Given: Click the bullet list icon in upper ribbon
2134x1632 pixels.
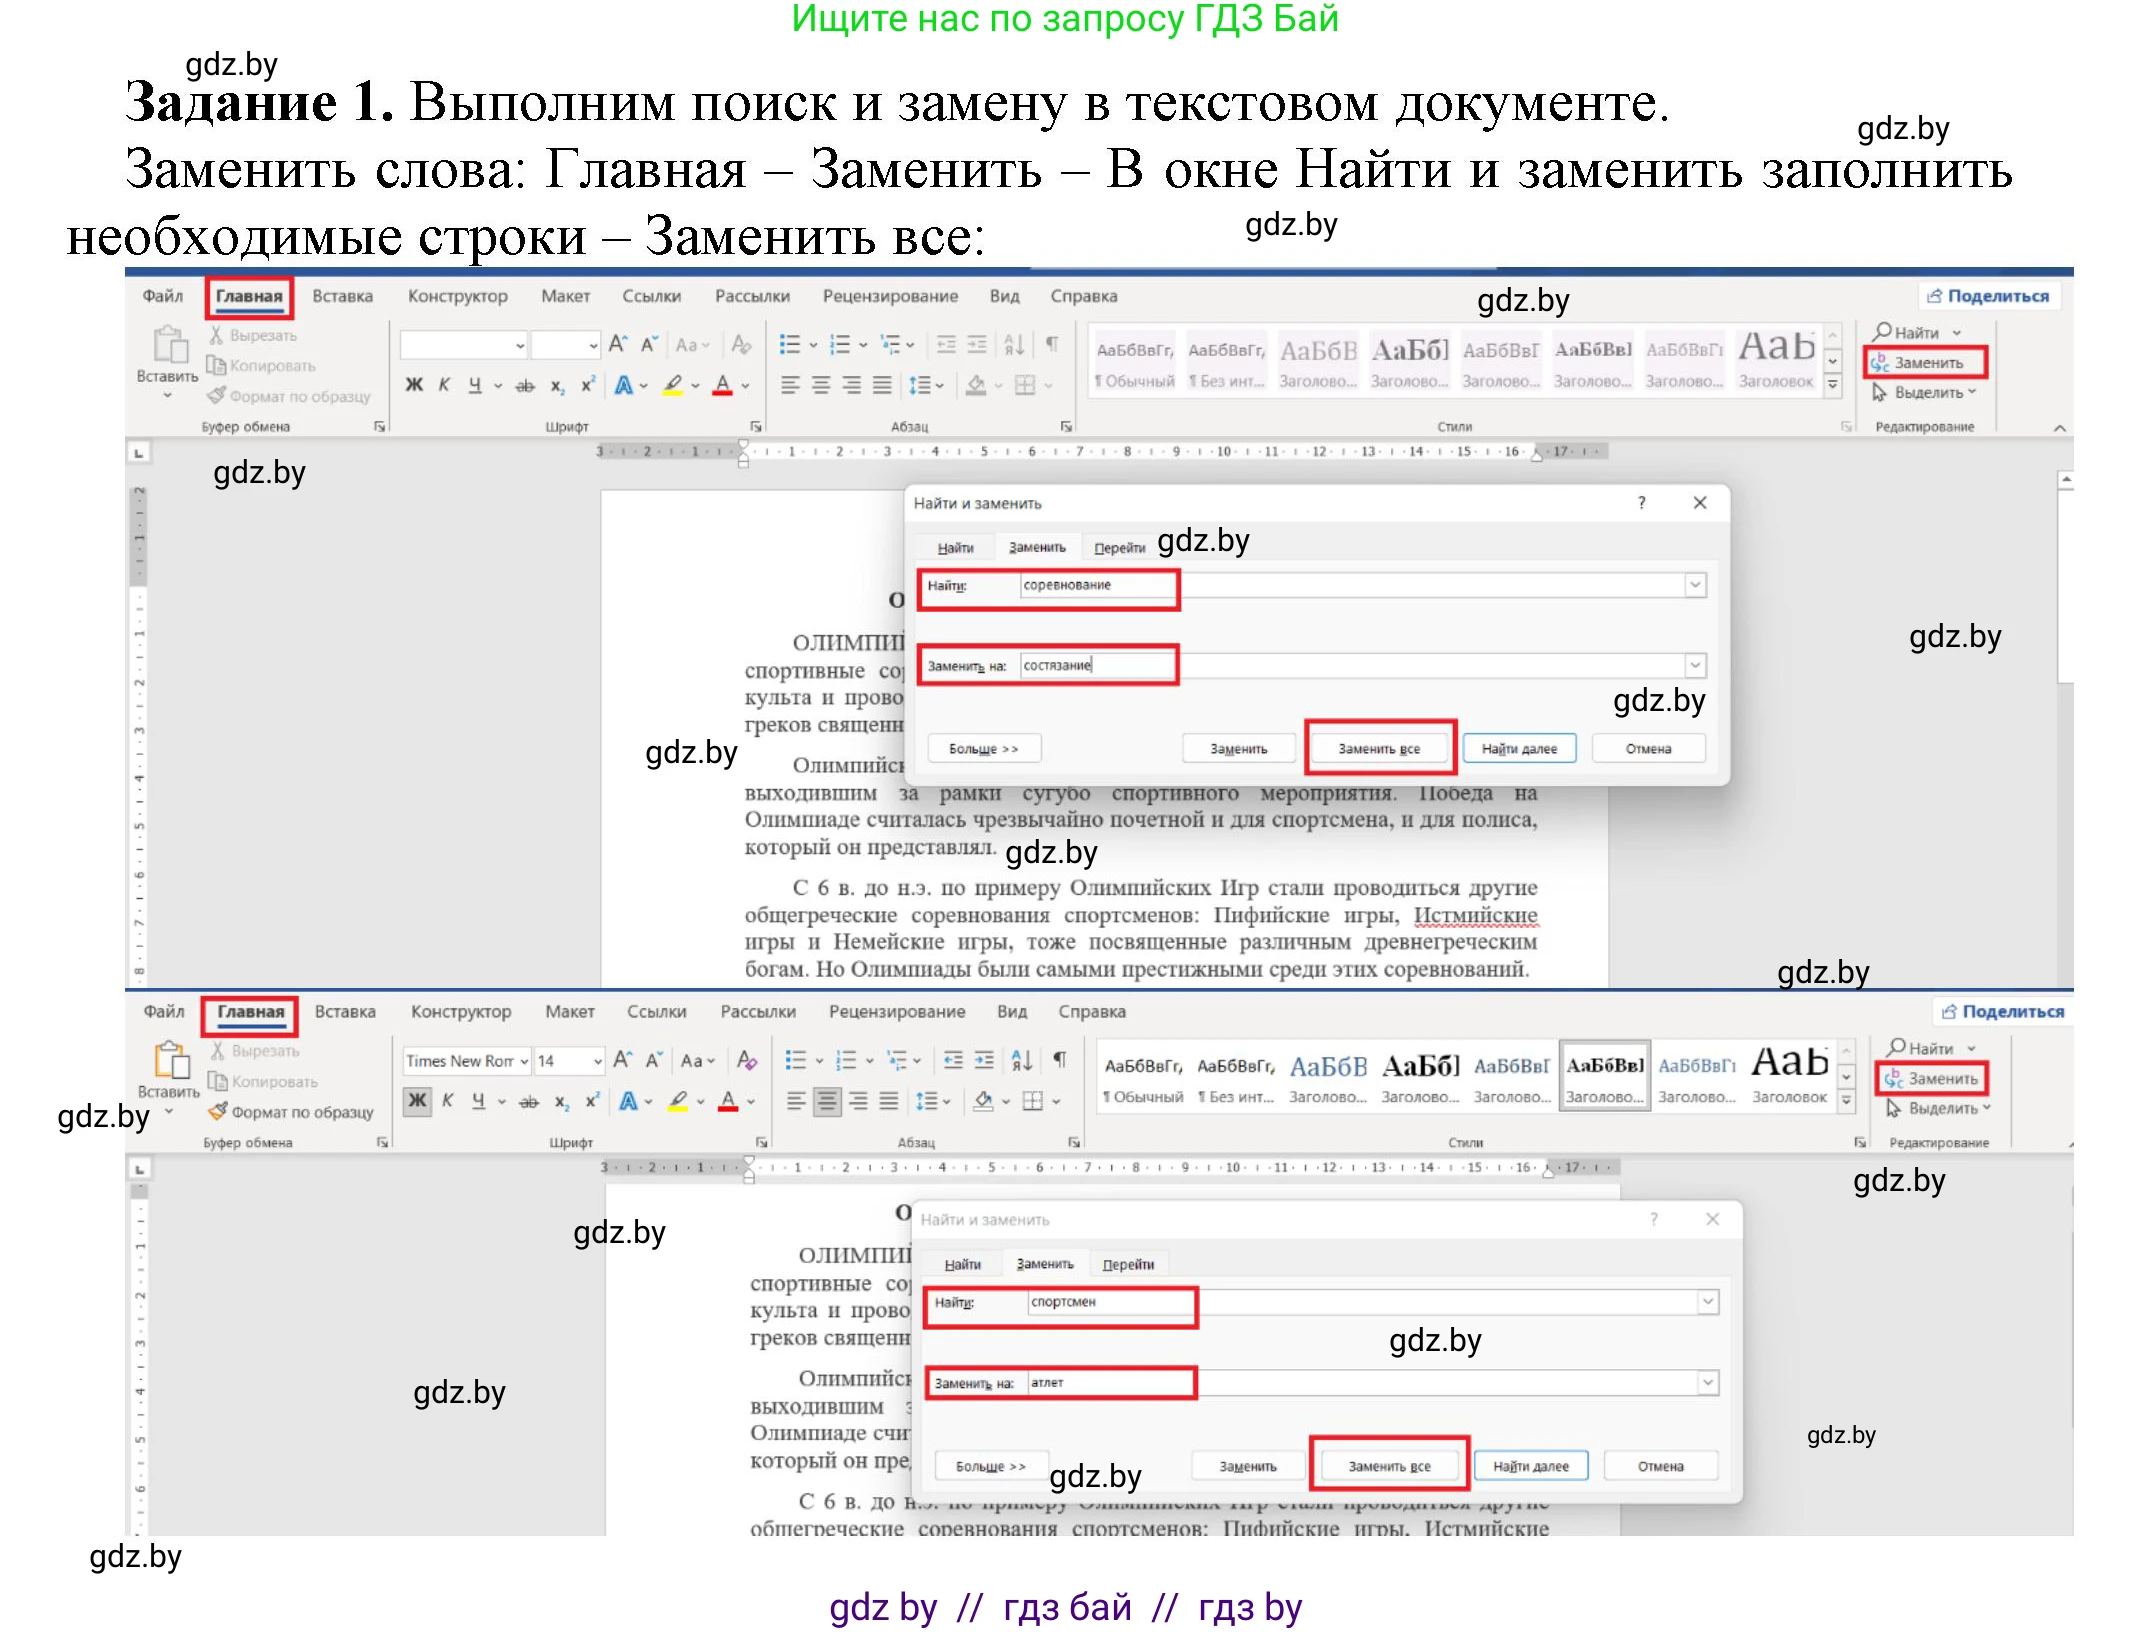Looking at the screenshot, I should click(x=790, y=345).
